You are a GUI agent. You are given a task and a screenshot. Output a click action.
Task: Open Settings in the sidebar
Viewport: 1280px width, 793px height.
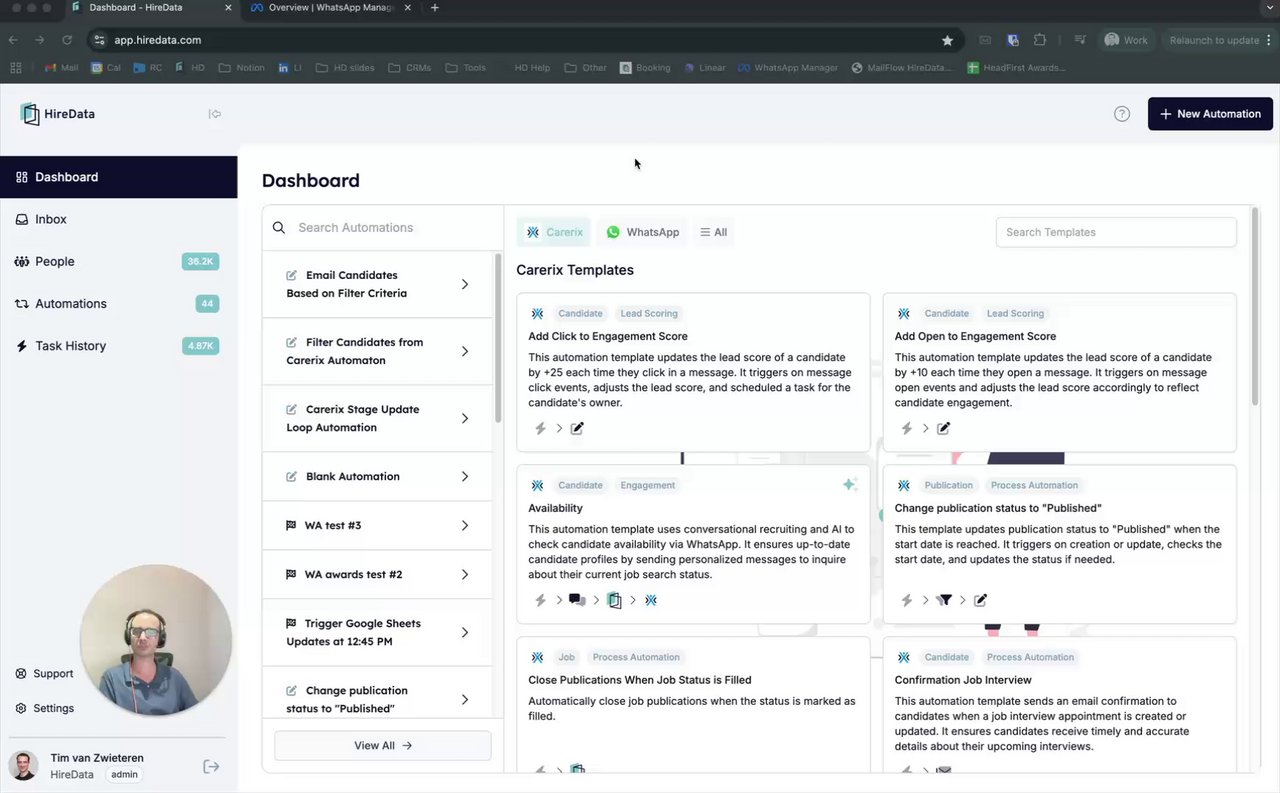tap(45, 708)
